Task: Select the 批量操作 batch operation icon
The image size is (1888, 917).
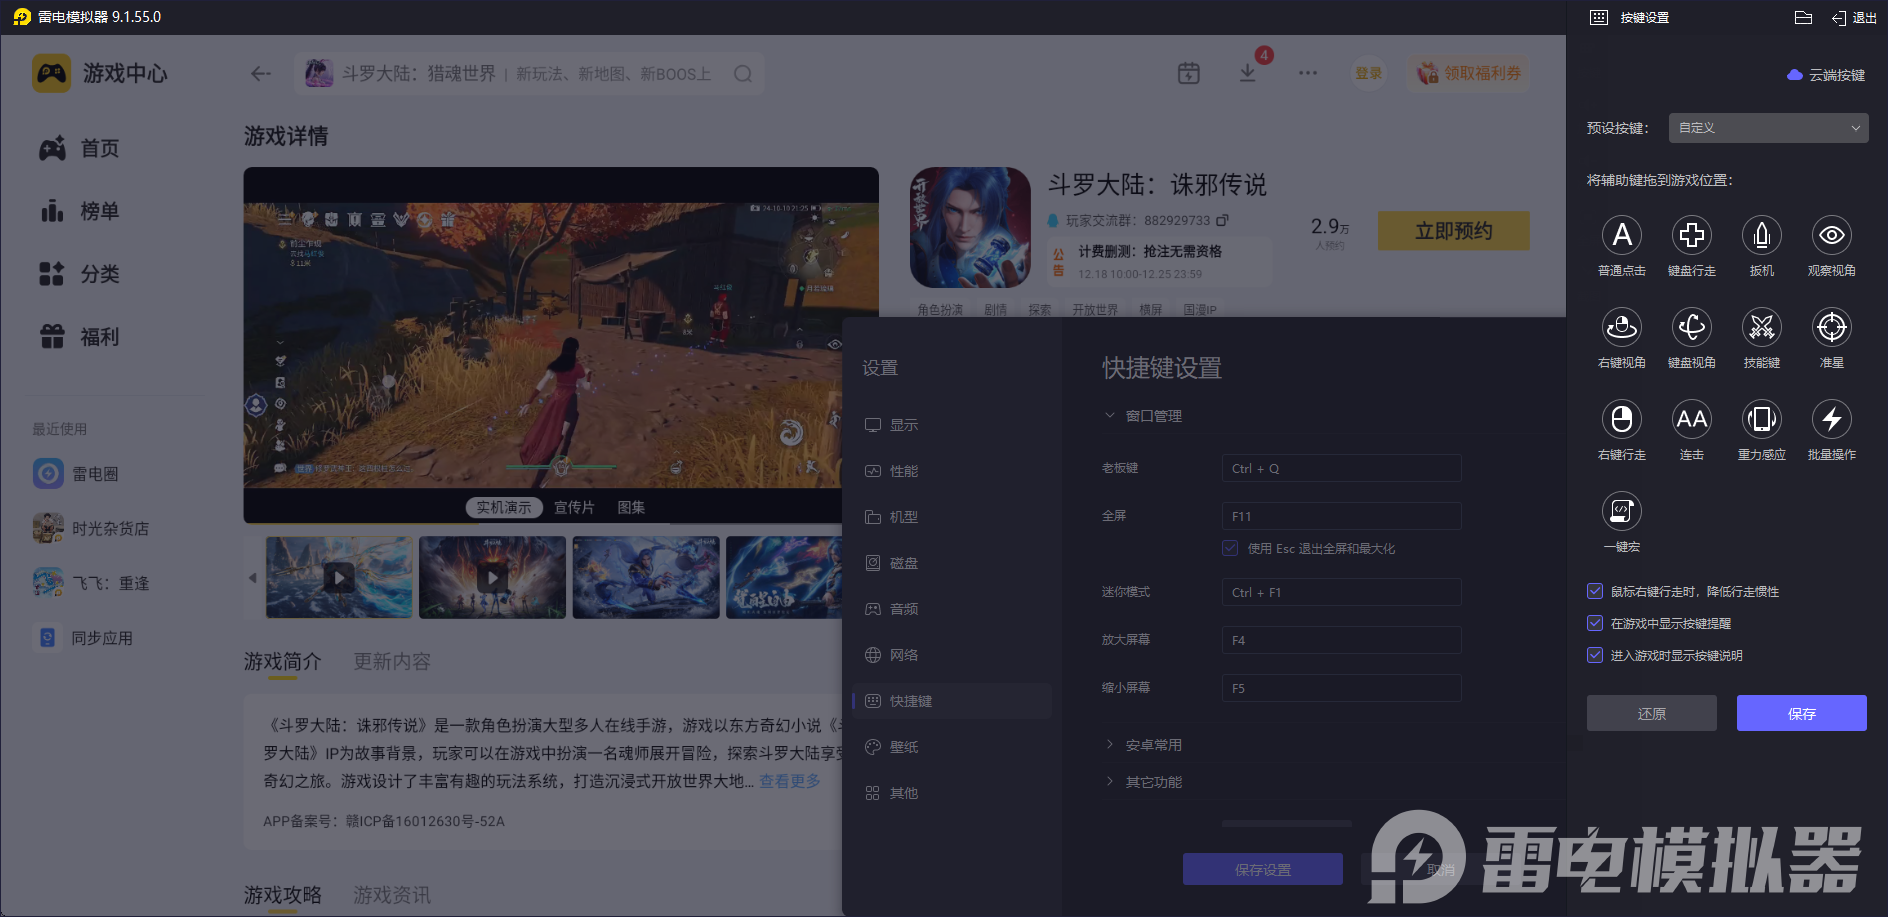Action: (x=1832, y=419)
